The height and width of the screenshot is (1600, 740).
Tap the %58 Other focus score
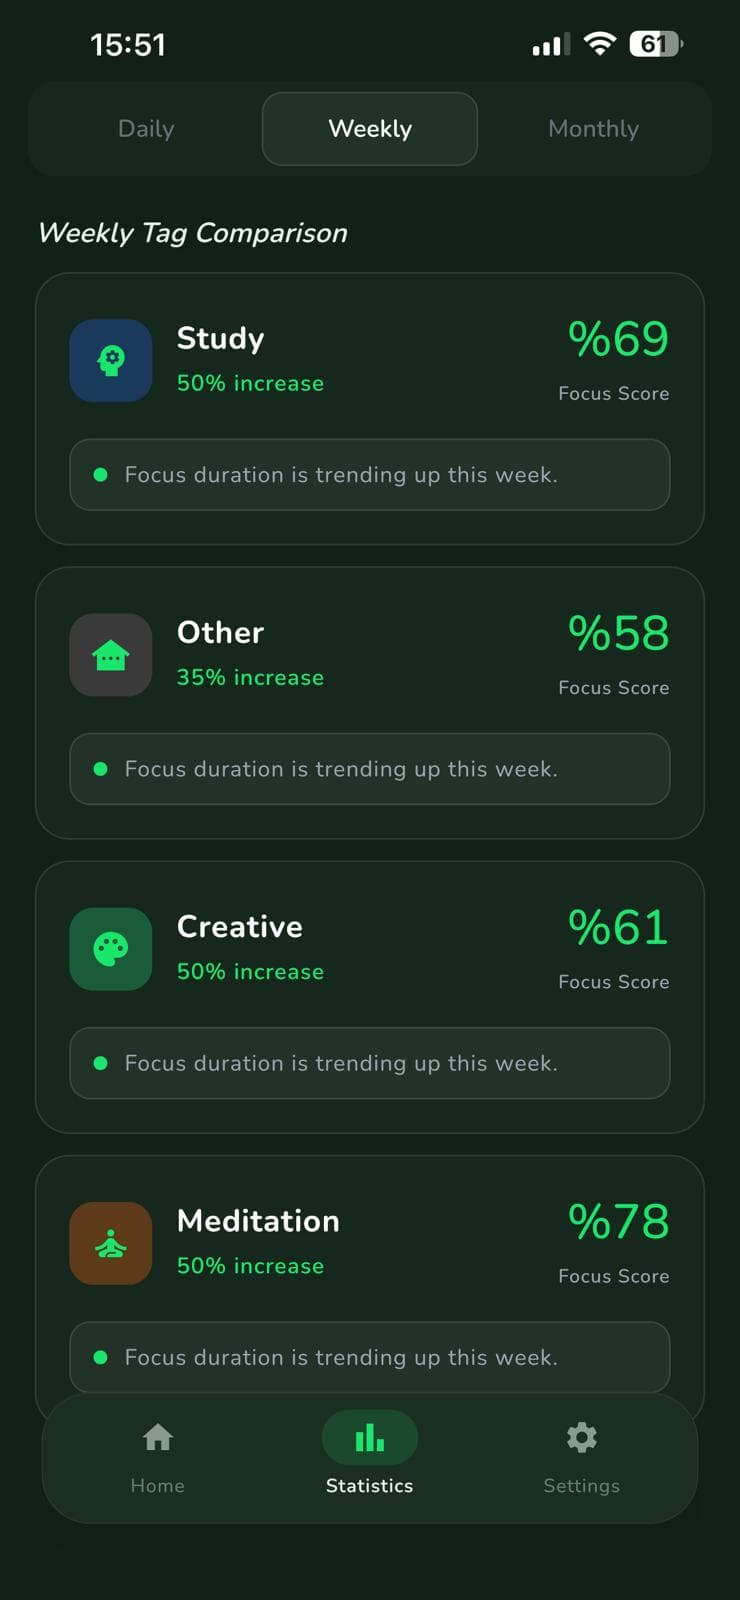point(619,633)
